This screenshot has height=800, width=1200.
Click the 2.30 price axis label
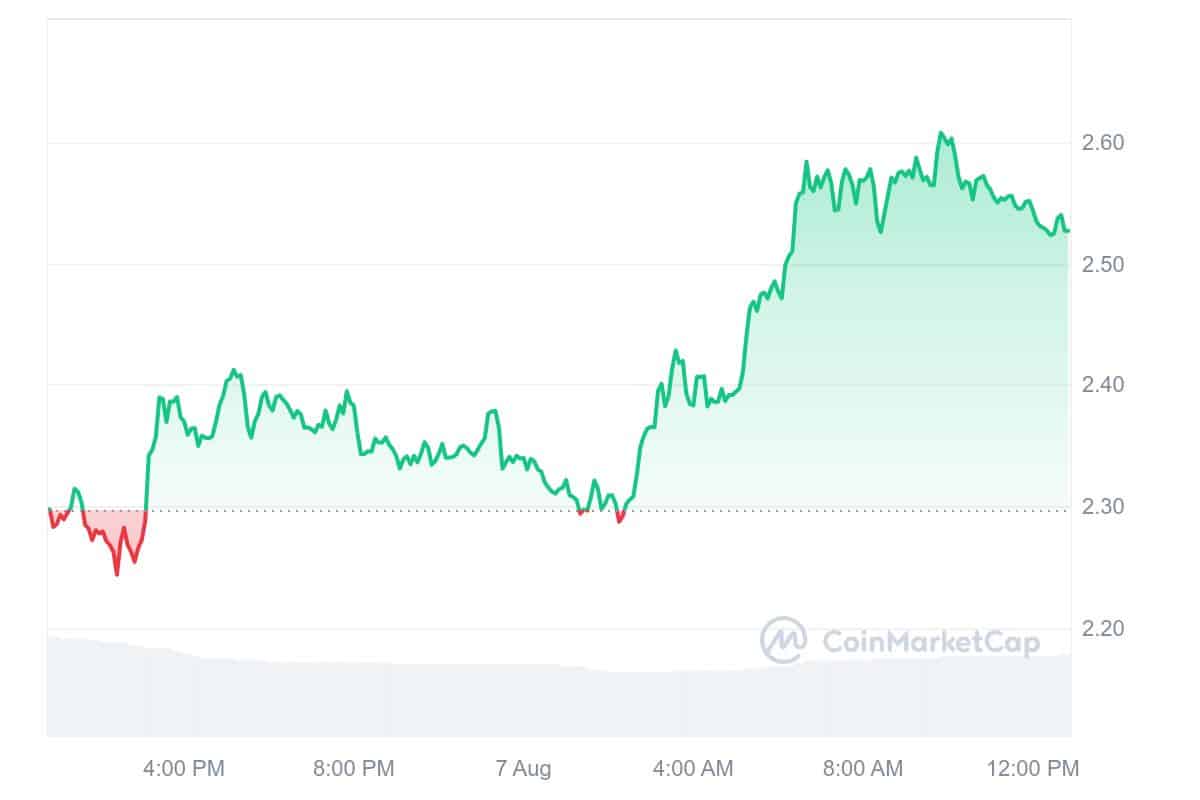pos(1103,507)
